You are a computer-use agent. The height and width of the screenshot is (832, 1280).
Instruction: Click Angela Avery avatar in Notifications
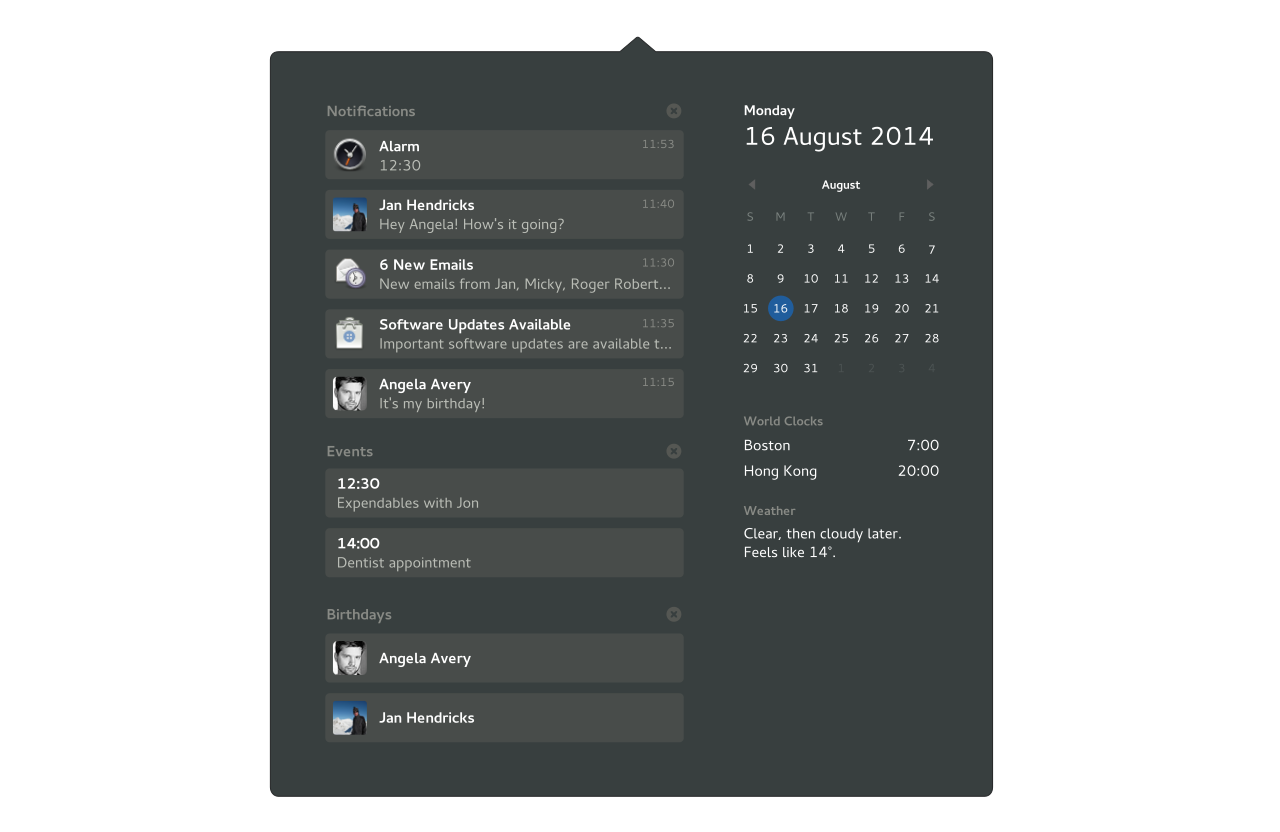pyautogui.click(x=350, y=393)
